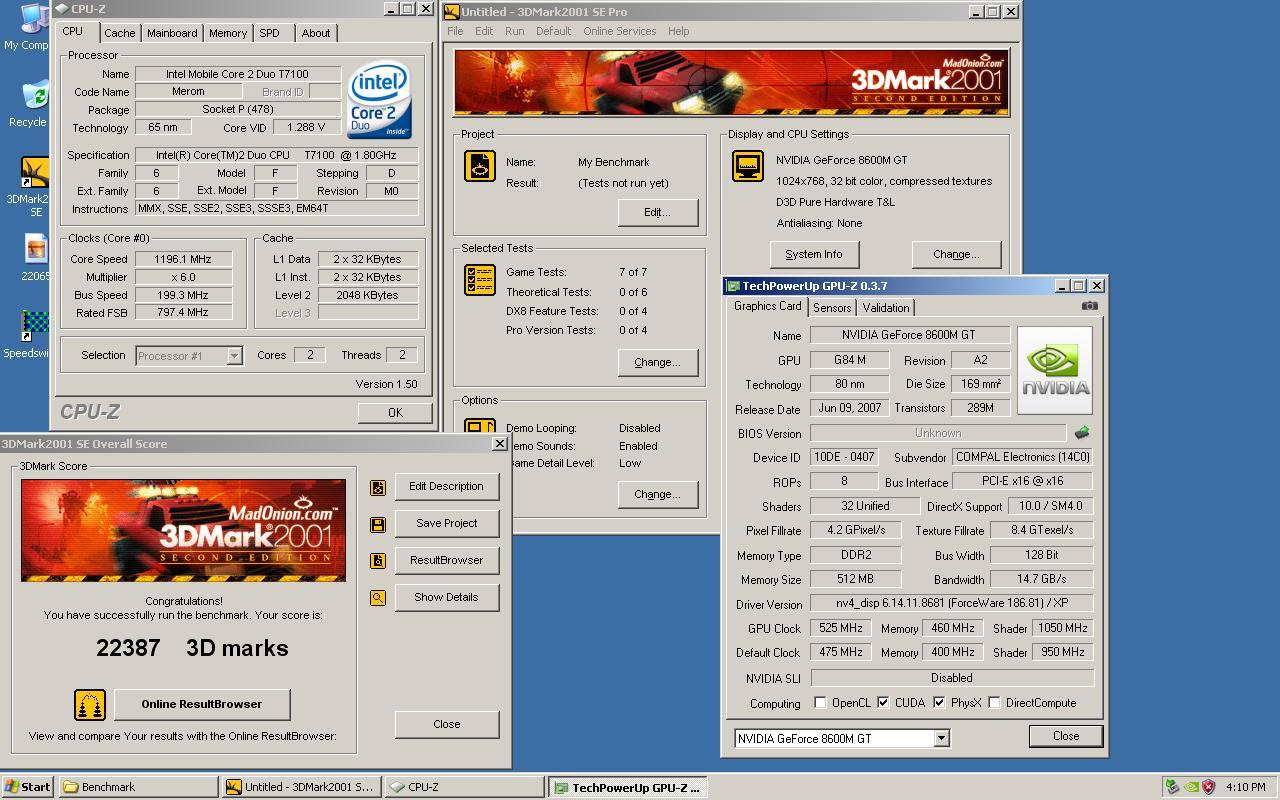
Task: Click the ResultBrowser button
Action: coord(446,560)
